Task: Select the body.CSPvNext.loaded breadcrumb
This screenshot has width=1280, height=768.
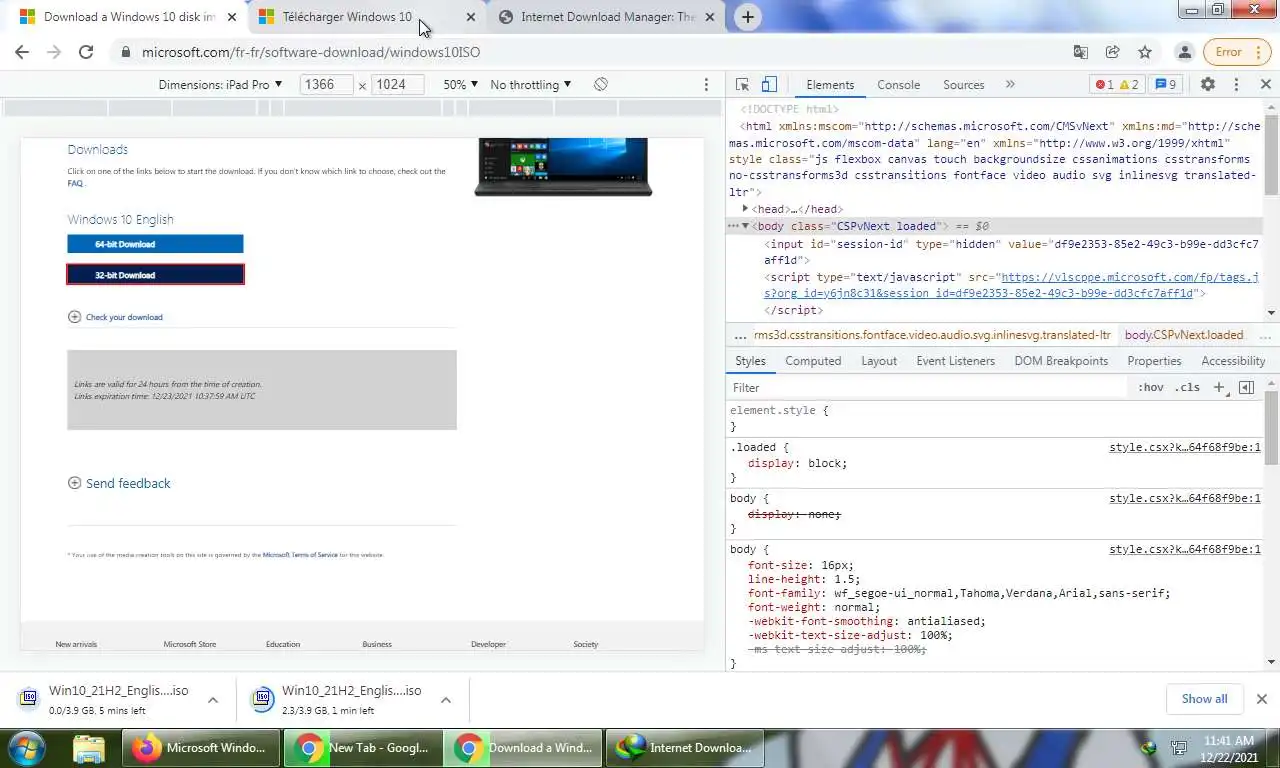Action: coord(1184,335)
